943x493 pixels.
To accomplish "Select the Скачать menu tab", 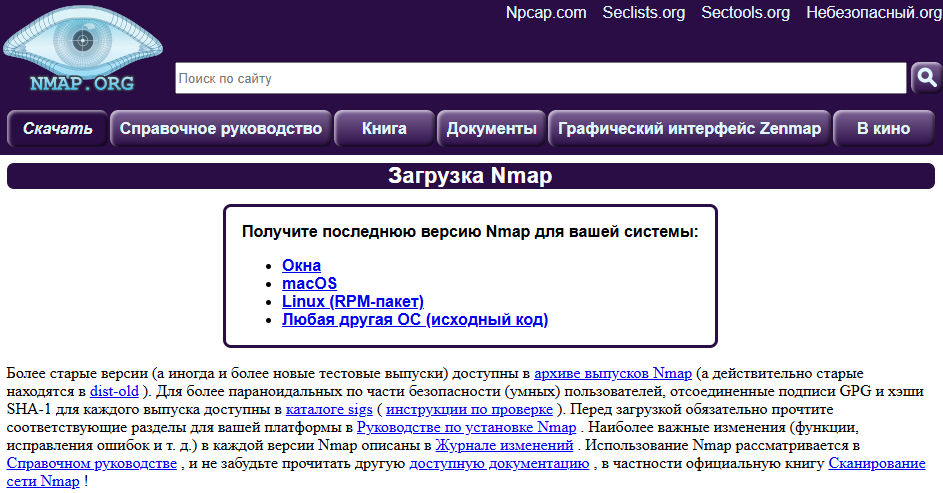I will coord(58,128).
